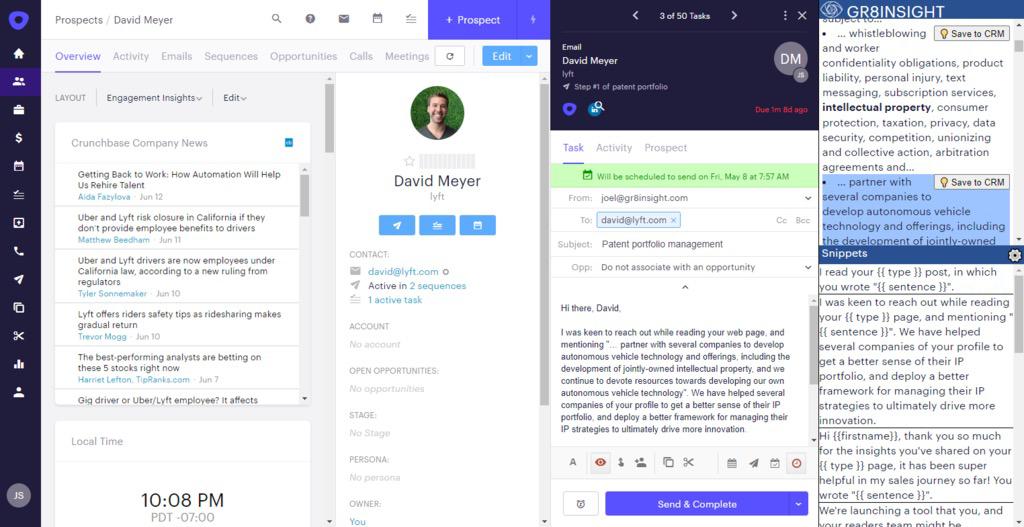Toggle the eye tracking icon in the email toolbar
Image resolution: width=1024 pixels, height=527 pixels.
[600, 462]
